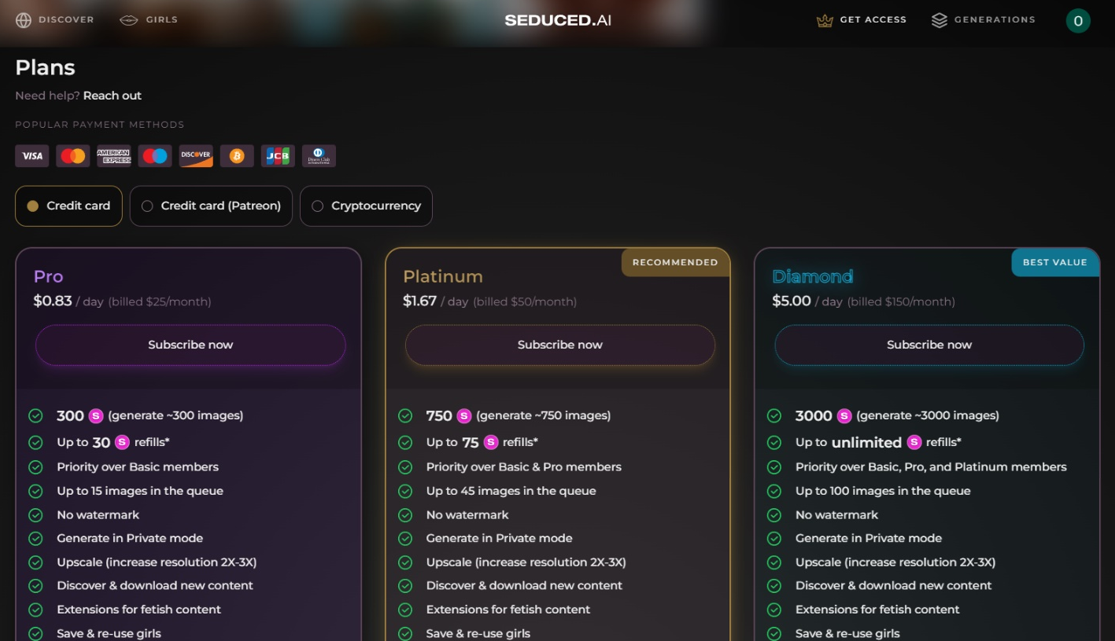Select the Cryptocurrency payment option

click(x=366, y=206)
